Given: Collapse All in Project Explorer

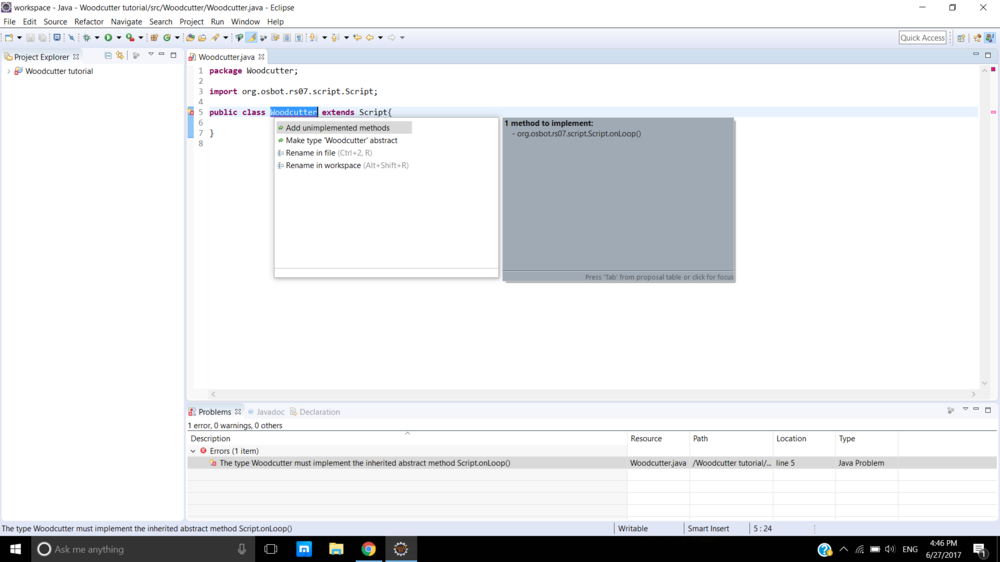Looking at the screenshot, I should (108, 55).
